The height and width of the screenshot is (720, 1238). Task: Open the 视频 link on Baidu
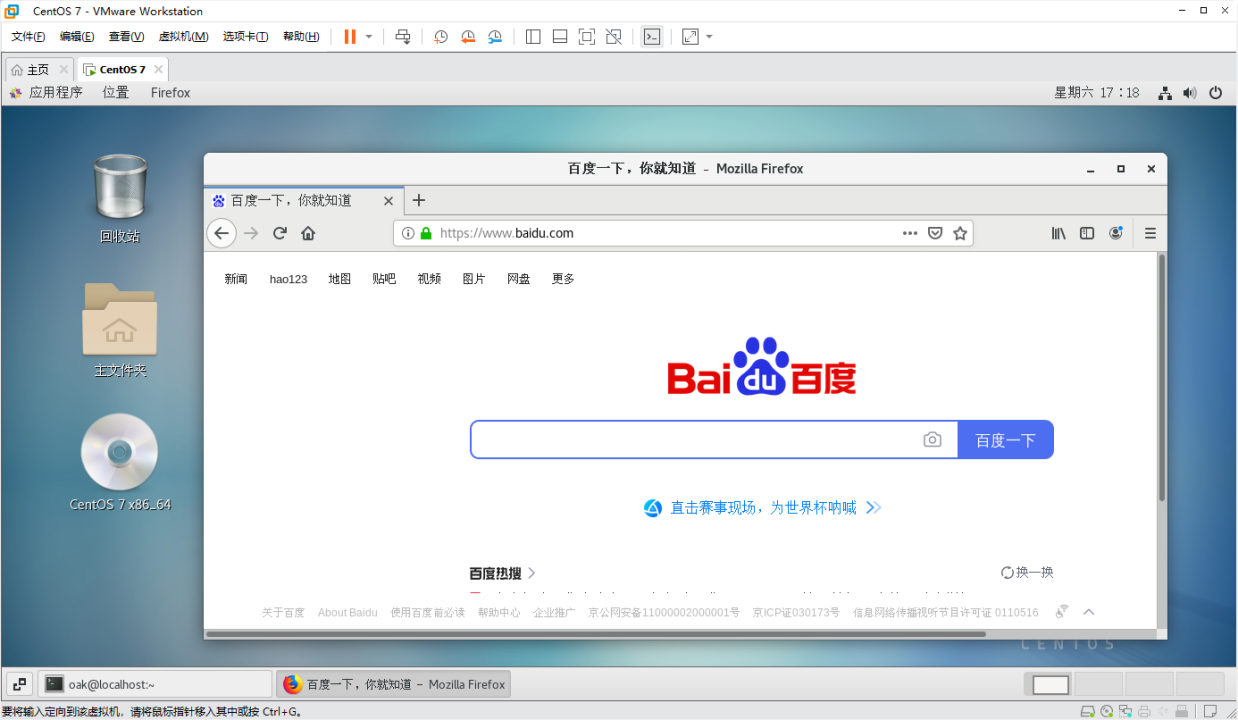coord(429,279)
